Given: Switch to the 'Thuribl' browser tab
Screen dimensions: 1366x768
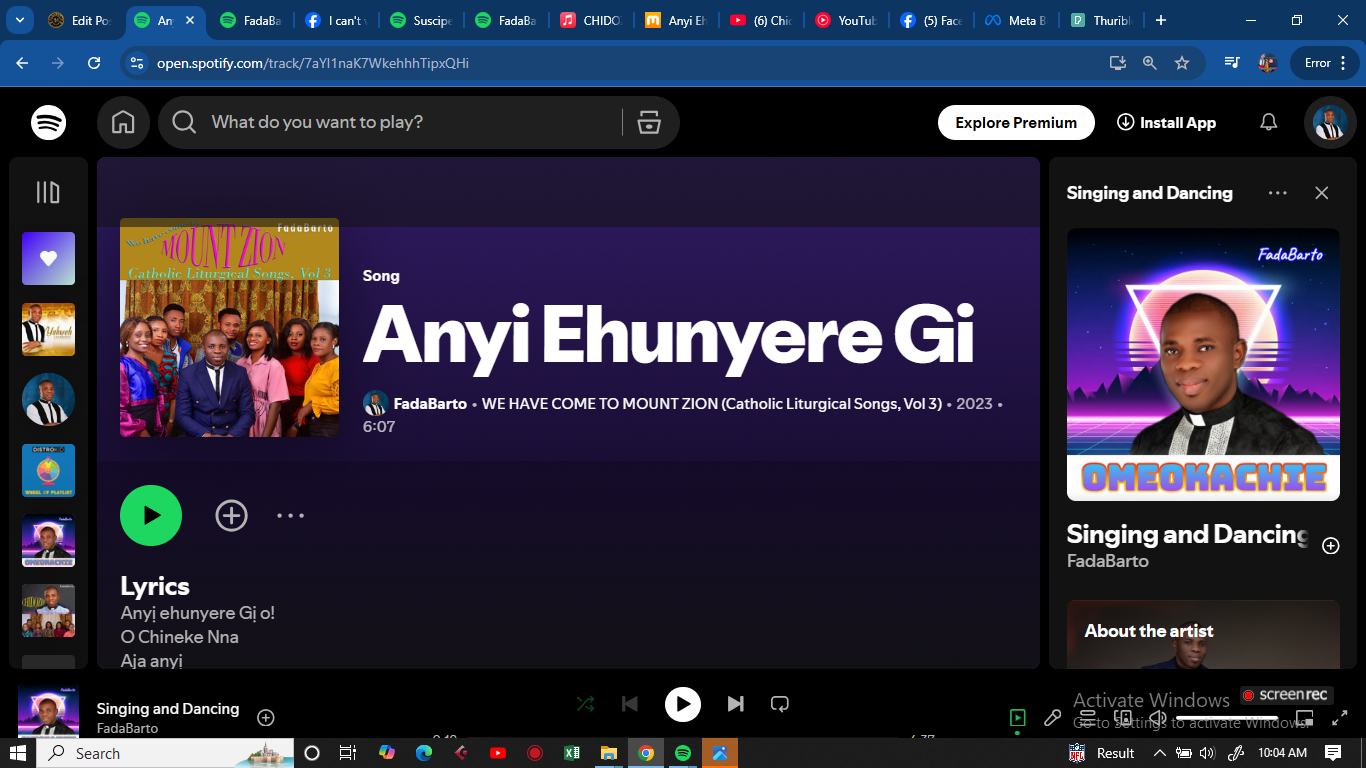Looking at the screenshot, I should click(x=1102, y=20).
